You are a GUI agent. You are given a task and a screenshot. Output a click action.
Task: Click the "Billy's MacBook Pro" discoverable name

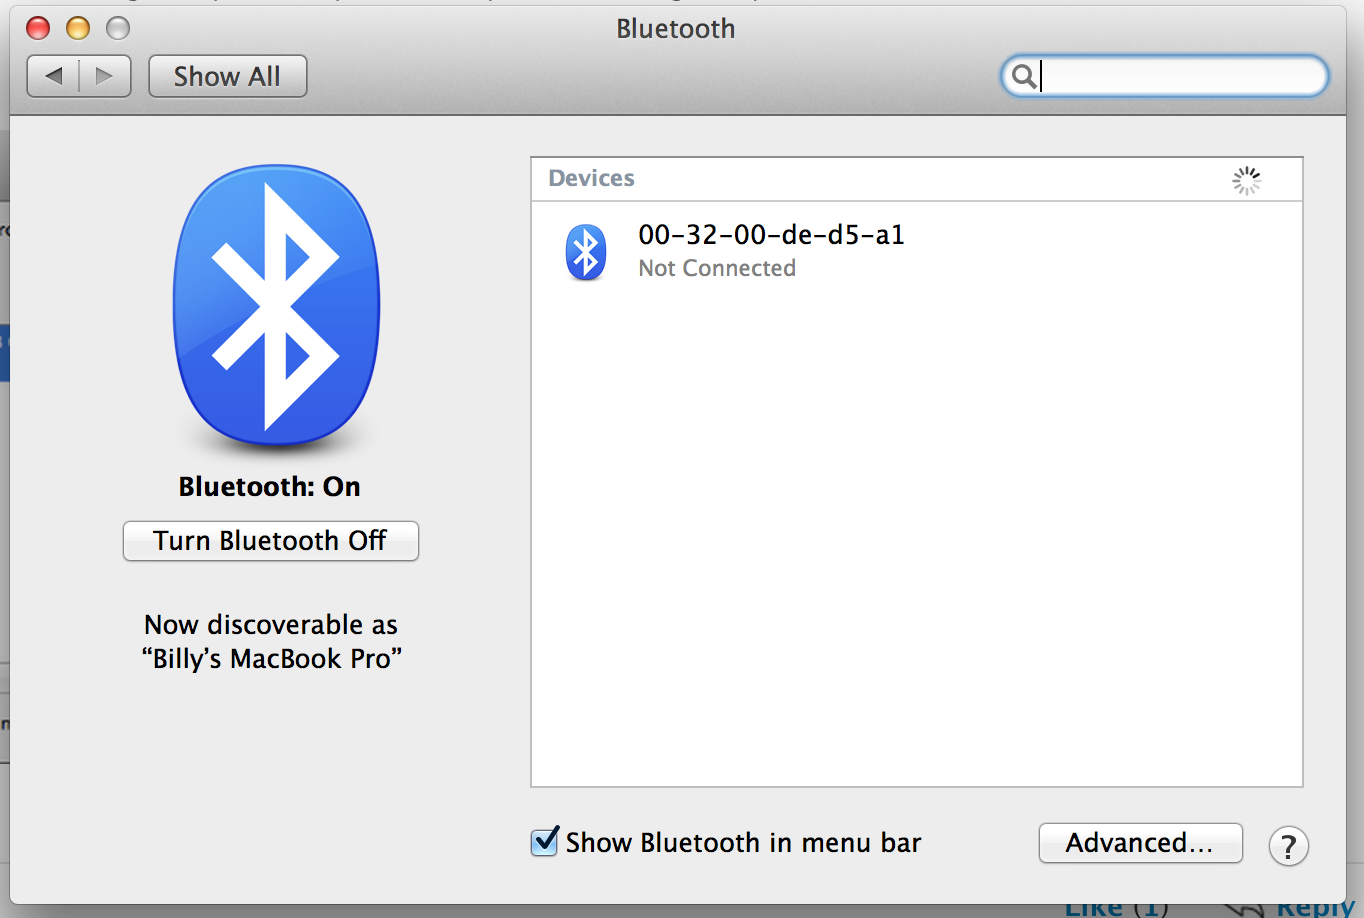click(x=271, y=659)
